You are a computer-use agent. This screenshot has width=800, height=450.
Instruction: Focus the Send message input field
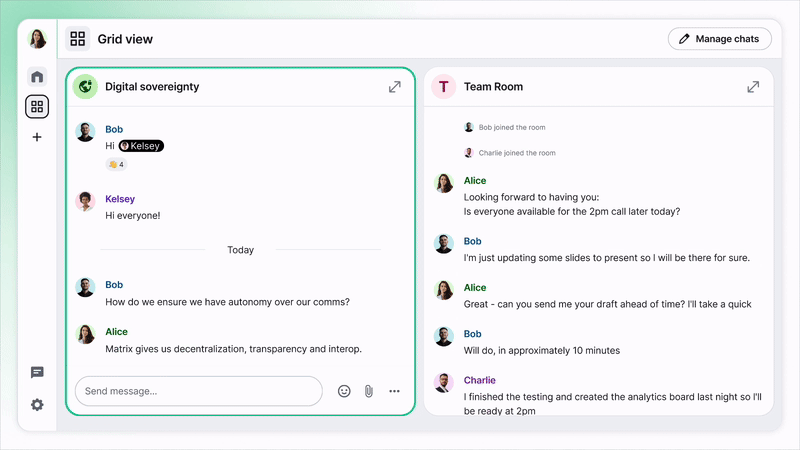tap(198, 391)
